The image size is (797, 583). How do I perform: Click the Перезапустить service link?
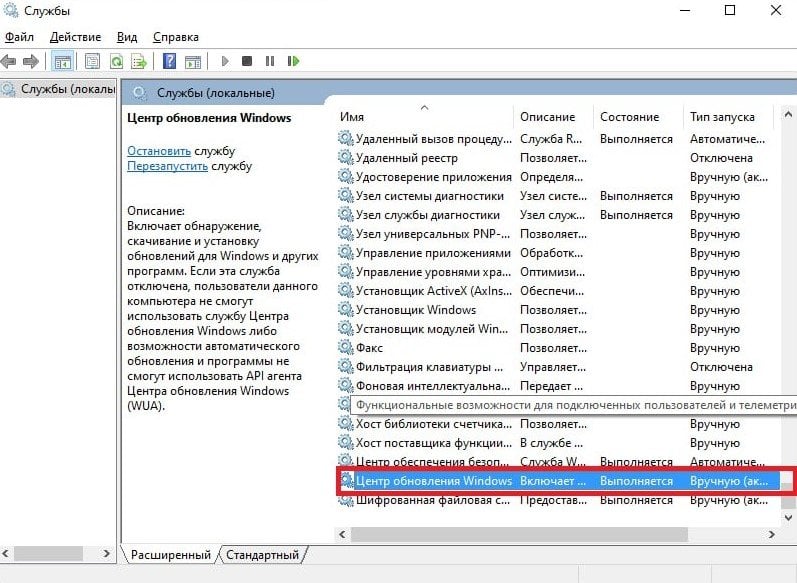[167, 166]
